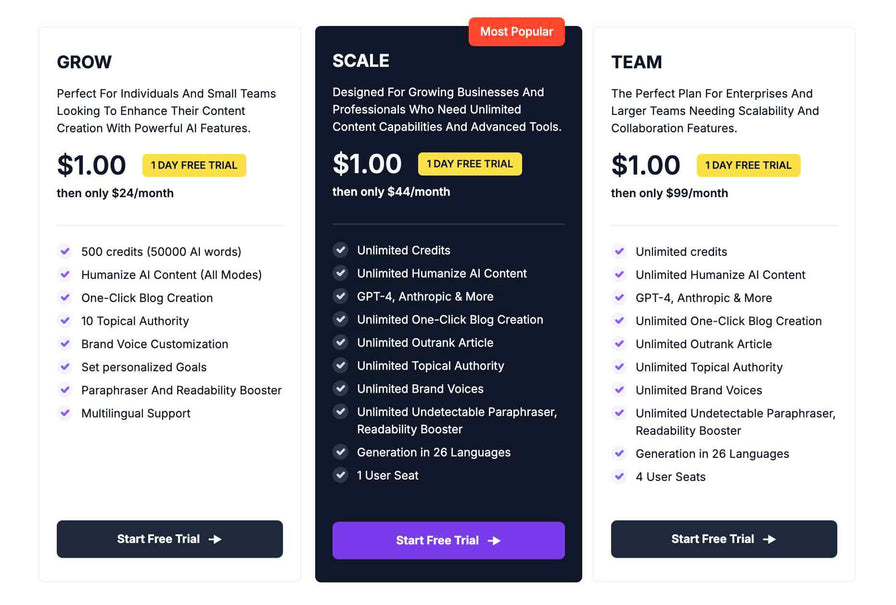Click the SCALE plan 1 Day Free Trial badge
Image resolution: width=896 pixels, height=605 pixels.
[470, 164]
